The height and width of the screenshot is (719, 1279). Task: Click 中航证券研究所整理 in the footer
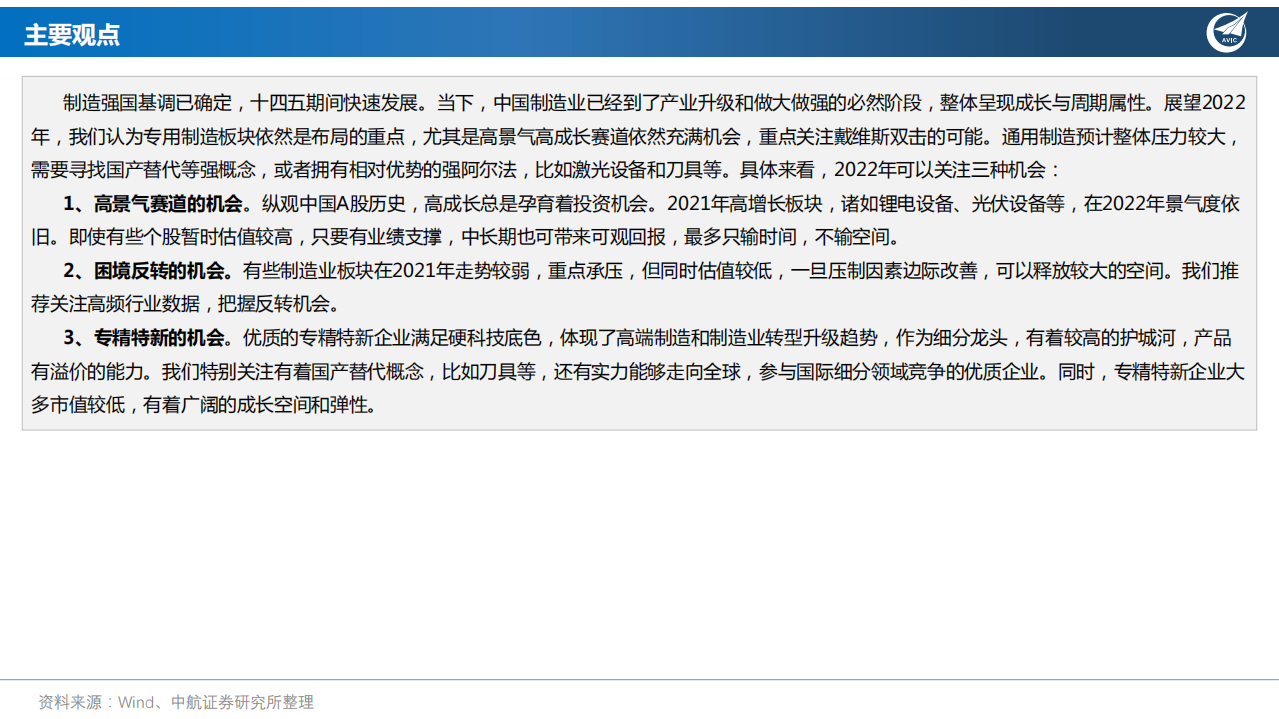coord(242,702)
